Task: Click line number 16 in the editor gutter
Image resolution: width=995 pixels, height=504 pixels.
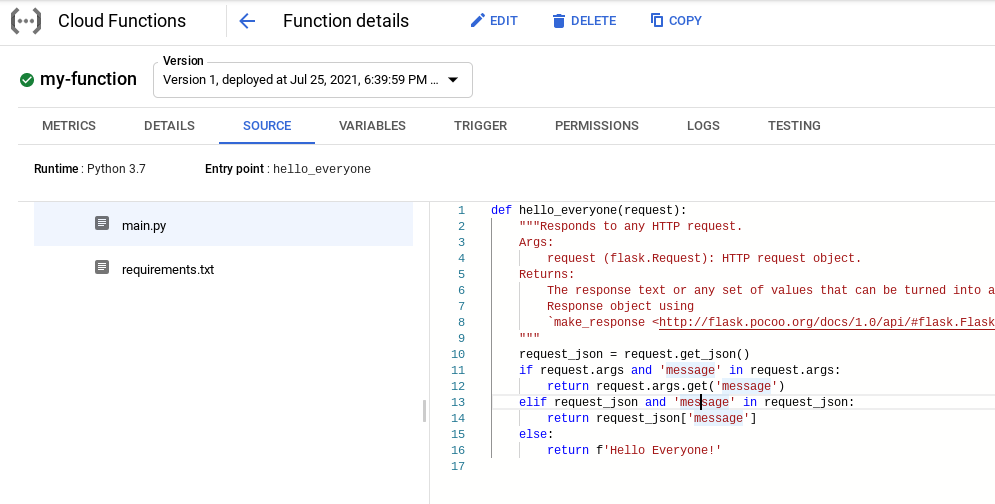Action: coord(459,450)
